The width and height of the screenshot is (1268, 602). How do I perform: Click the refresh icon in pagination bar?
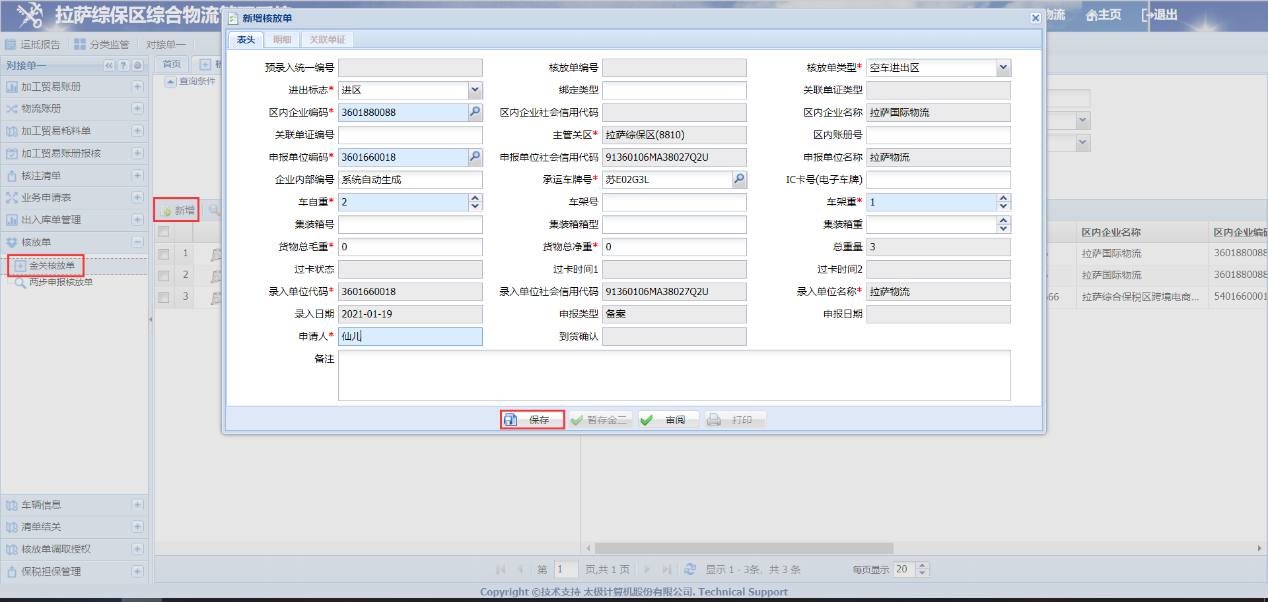690,569
